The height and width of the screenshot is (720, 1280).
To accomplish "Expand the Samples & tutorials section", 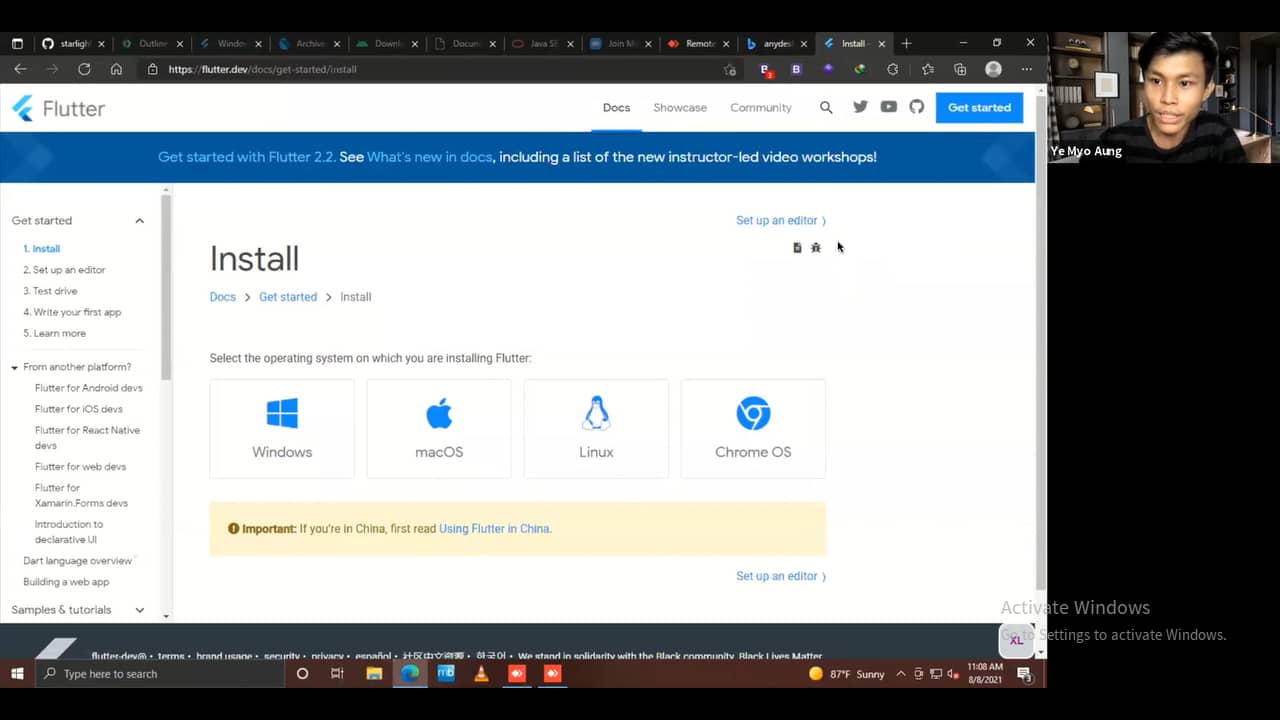I will 139,610.
